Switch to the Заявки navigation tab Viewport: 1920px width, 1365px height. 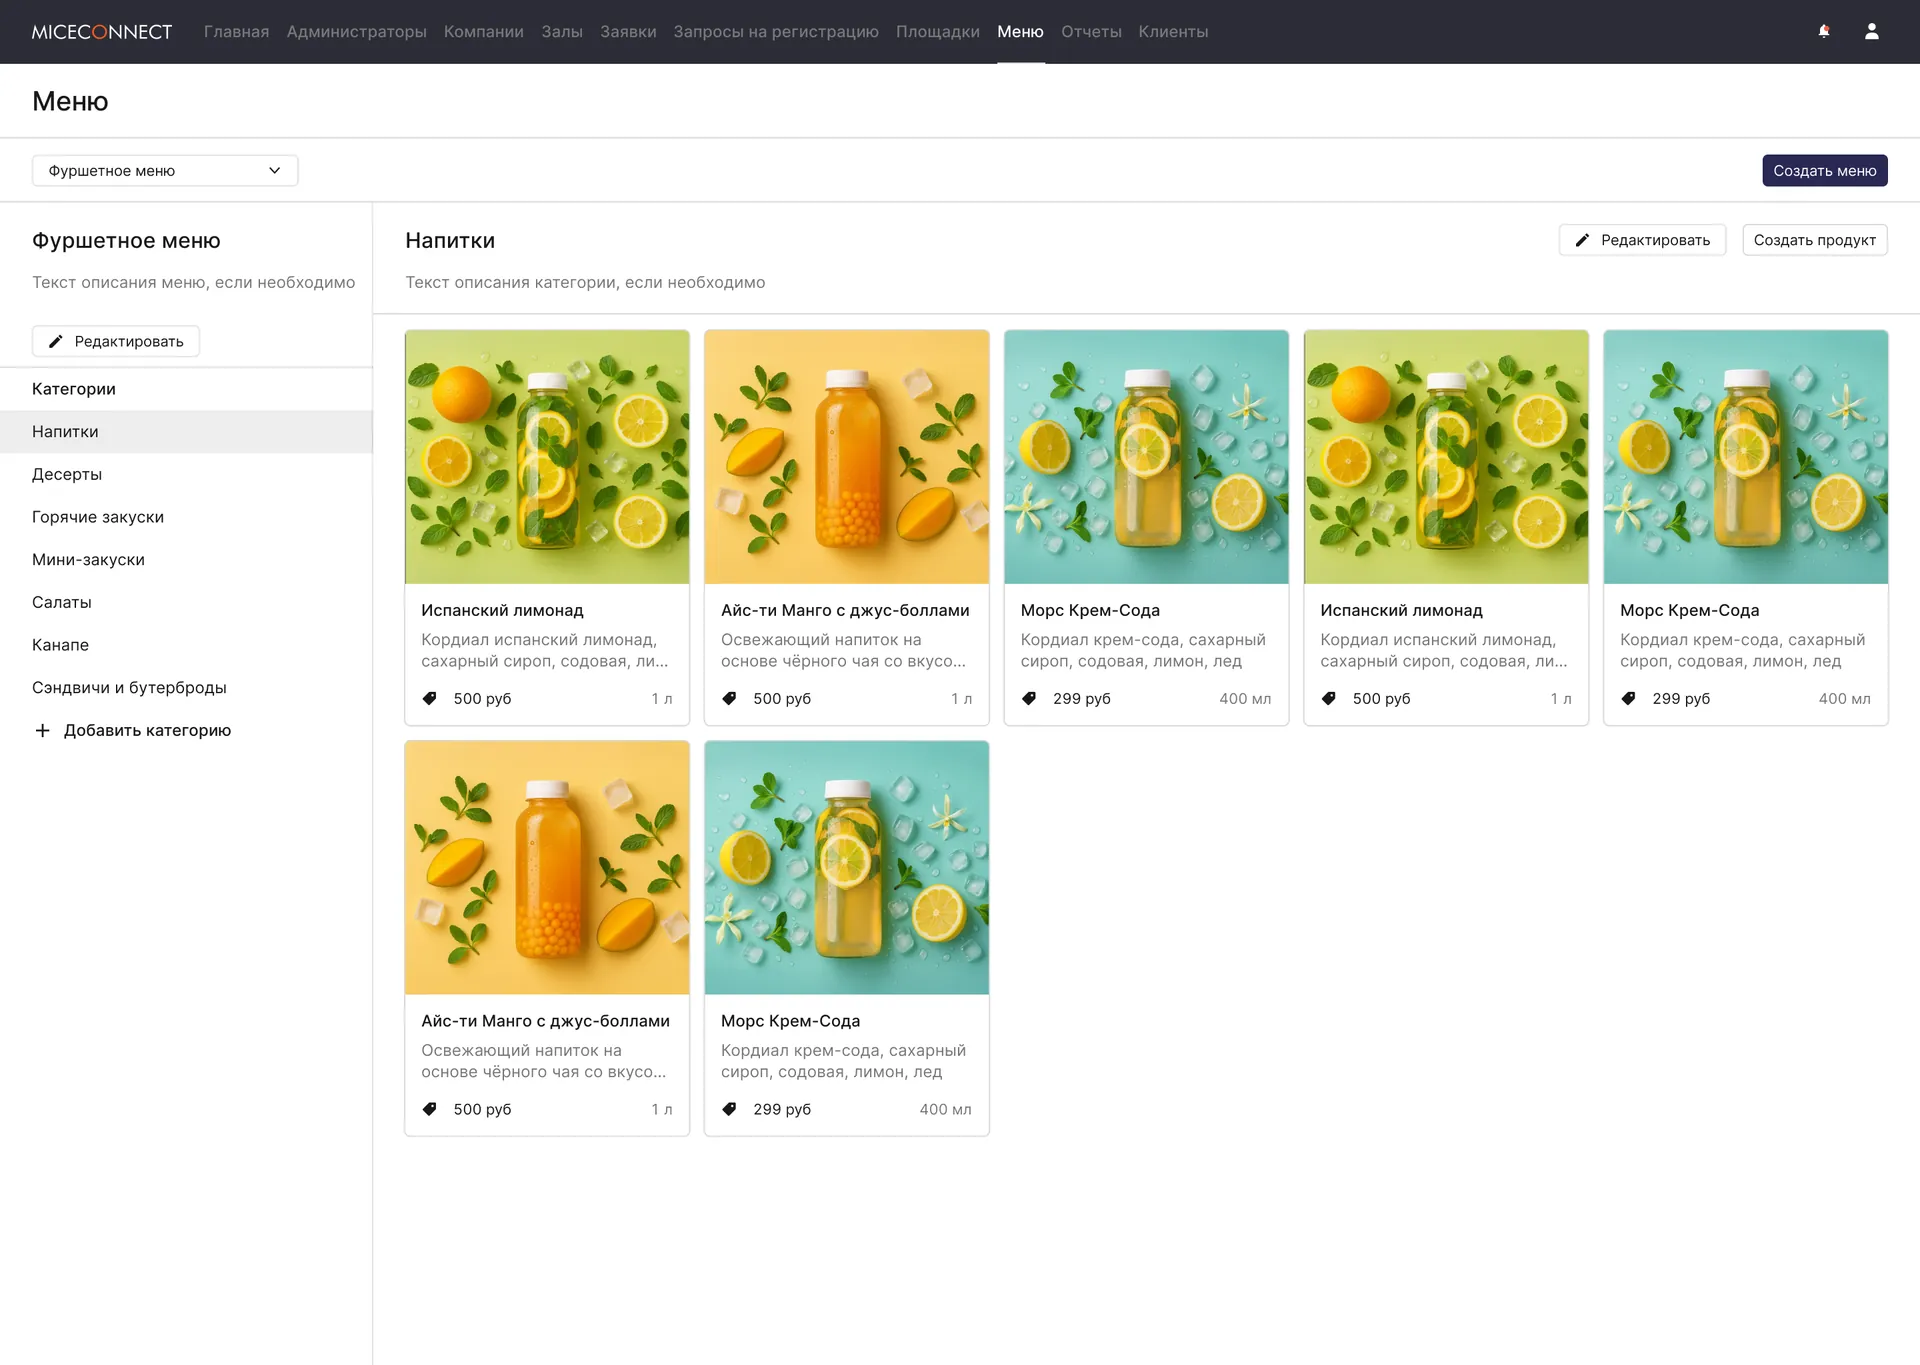628,32
